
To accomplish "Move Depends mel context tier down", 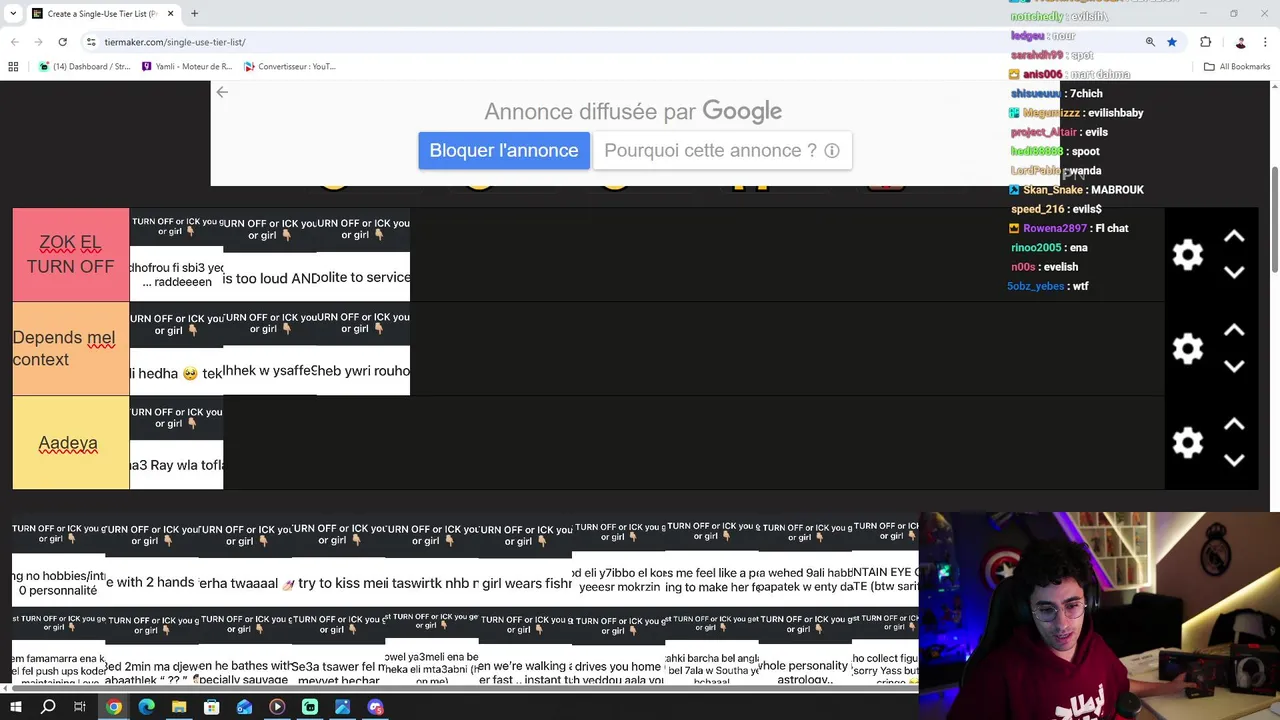I will tap(1234, 366).
